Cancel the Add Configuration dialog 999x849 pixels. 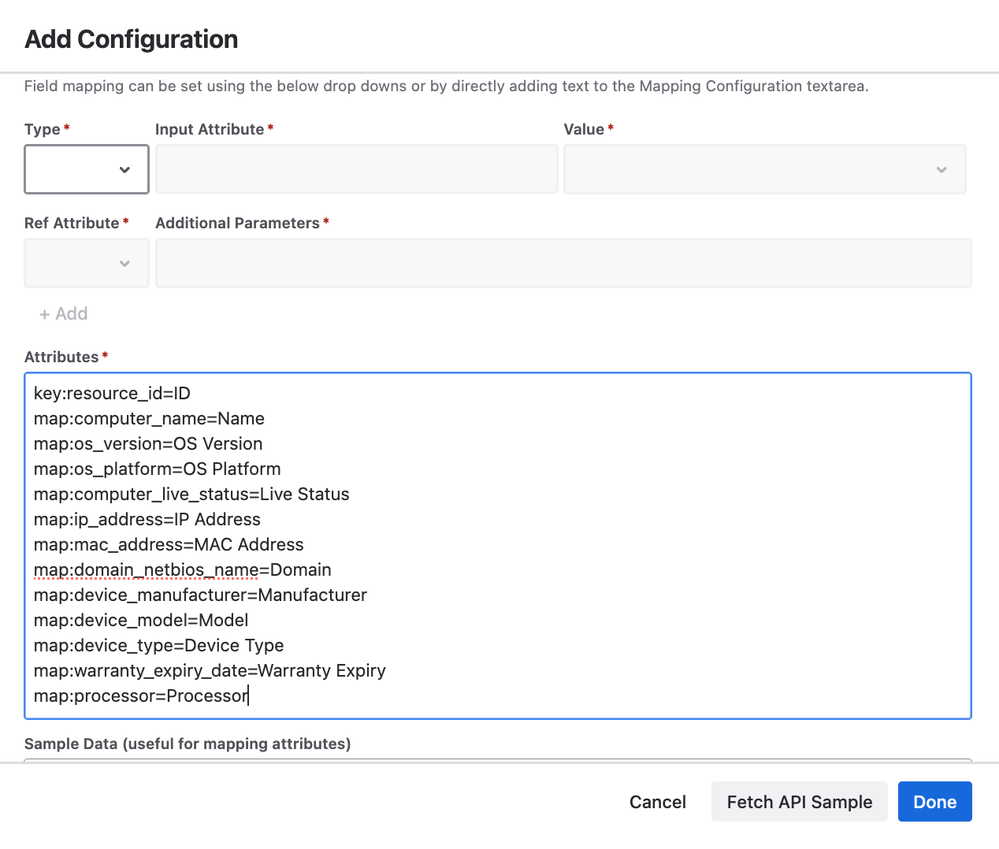point(657,802)
